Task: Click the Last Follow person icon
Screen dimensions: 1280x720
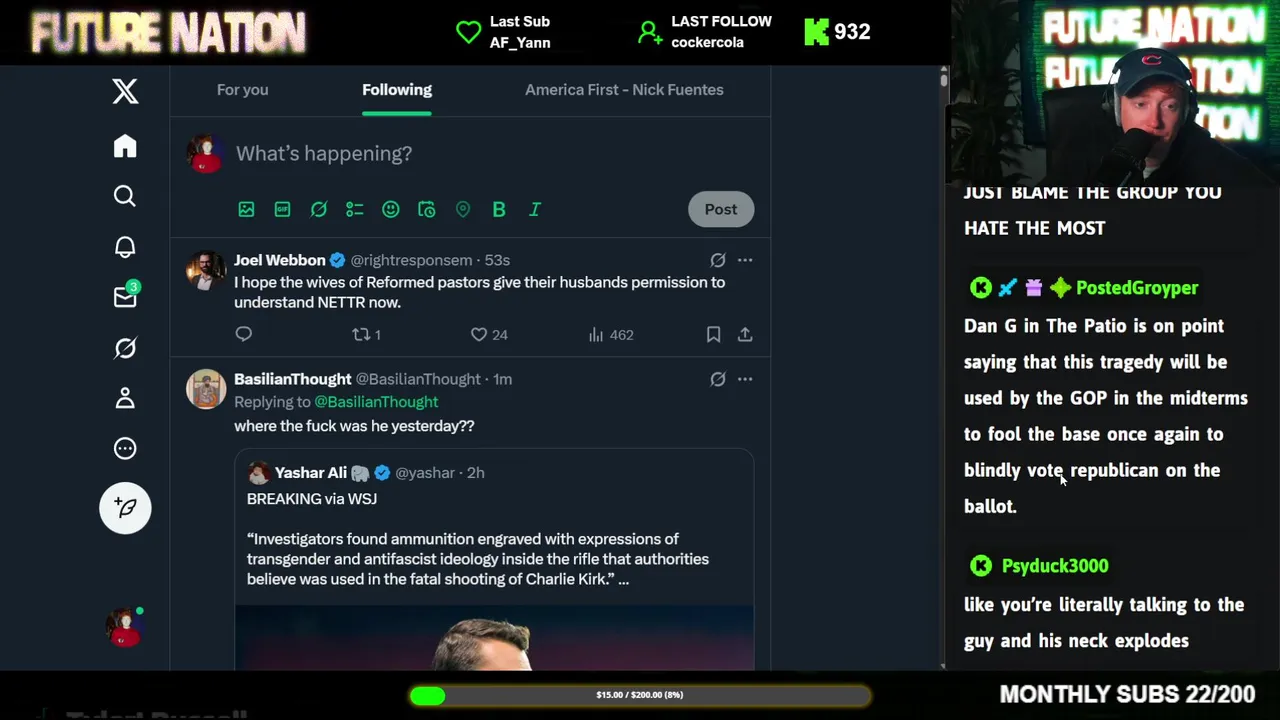Action: (650, 32)
